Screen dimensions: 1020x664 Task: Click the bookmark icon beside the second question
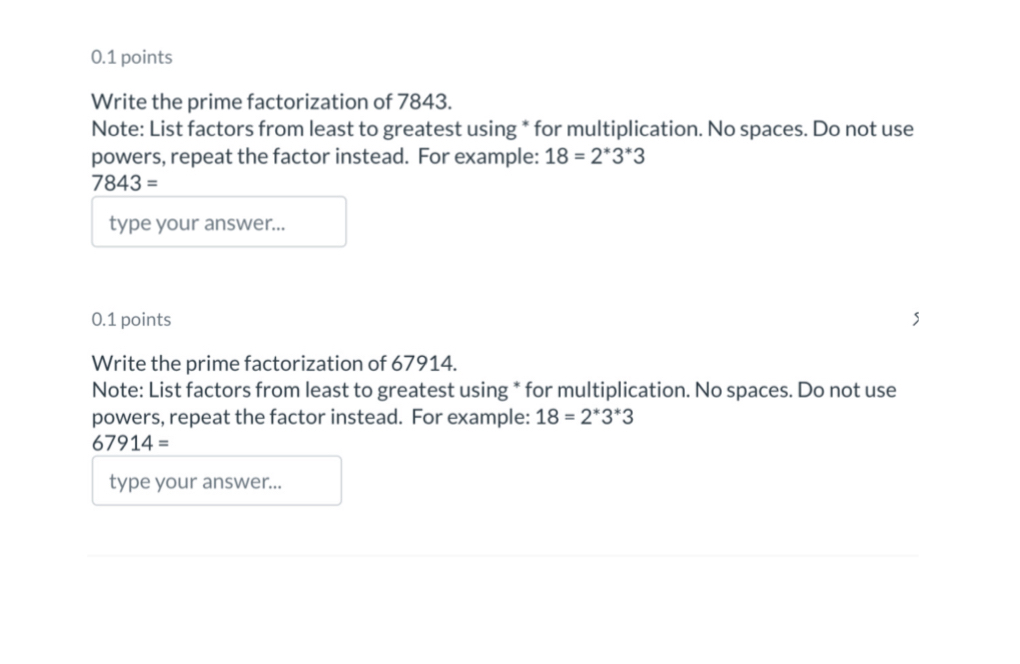tap(915, 318)
